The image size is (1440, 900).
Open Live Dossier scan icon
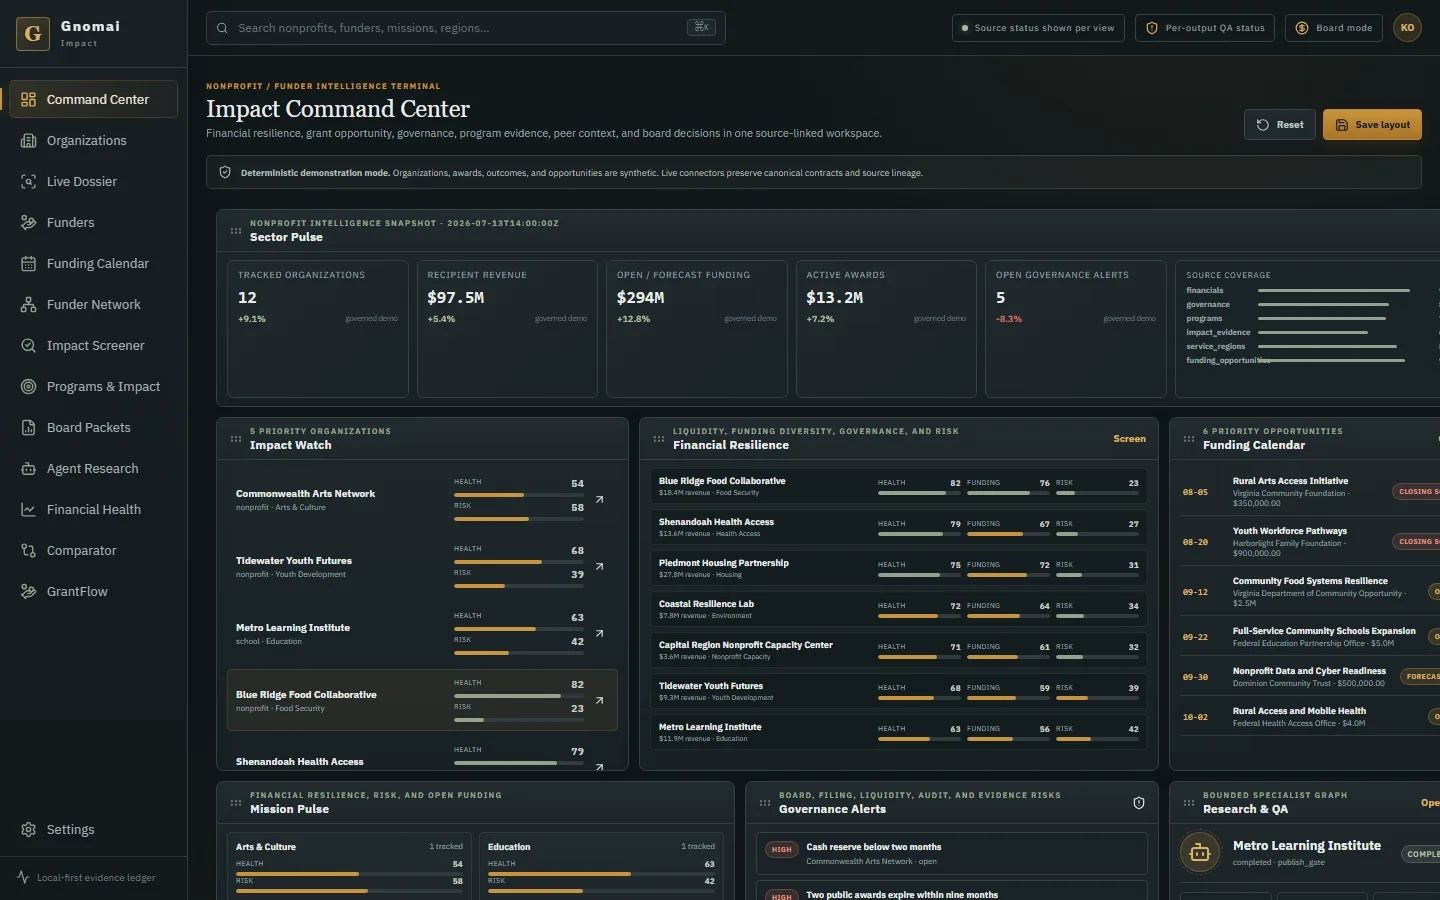point(28,182)
